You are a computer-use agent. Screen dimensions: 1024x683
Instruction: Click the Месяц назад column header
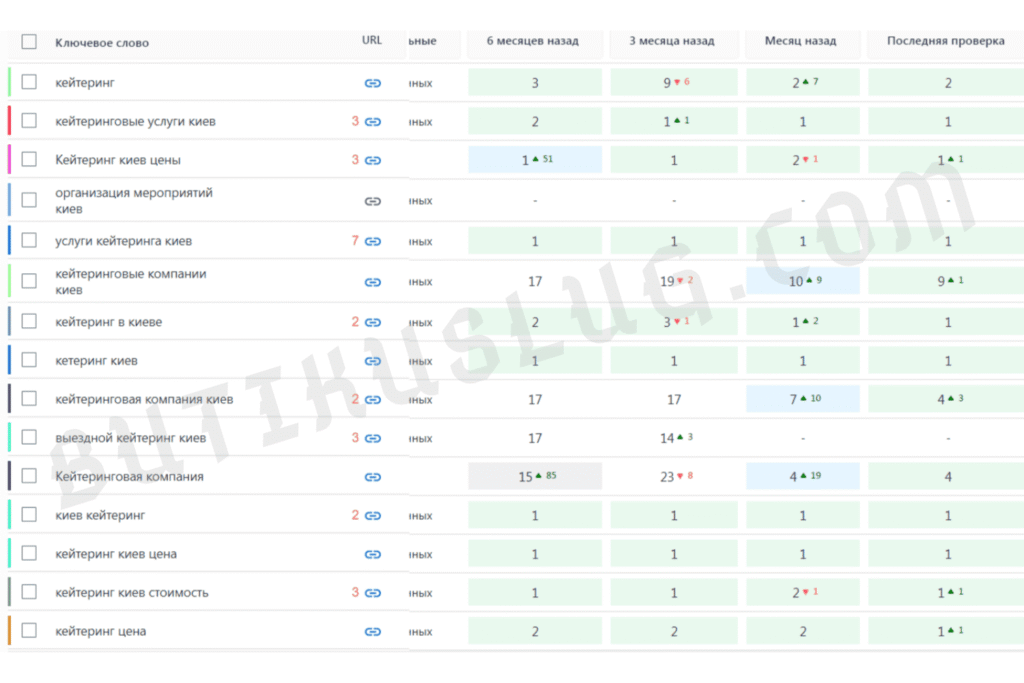point(800,41)
